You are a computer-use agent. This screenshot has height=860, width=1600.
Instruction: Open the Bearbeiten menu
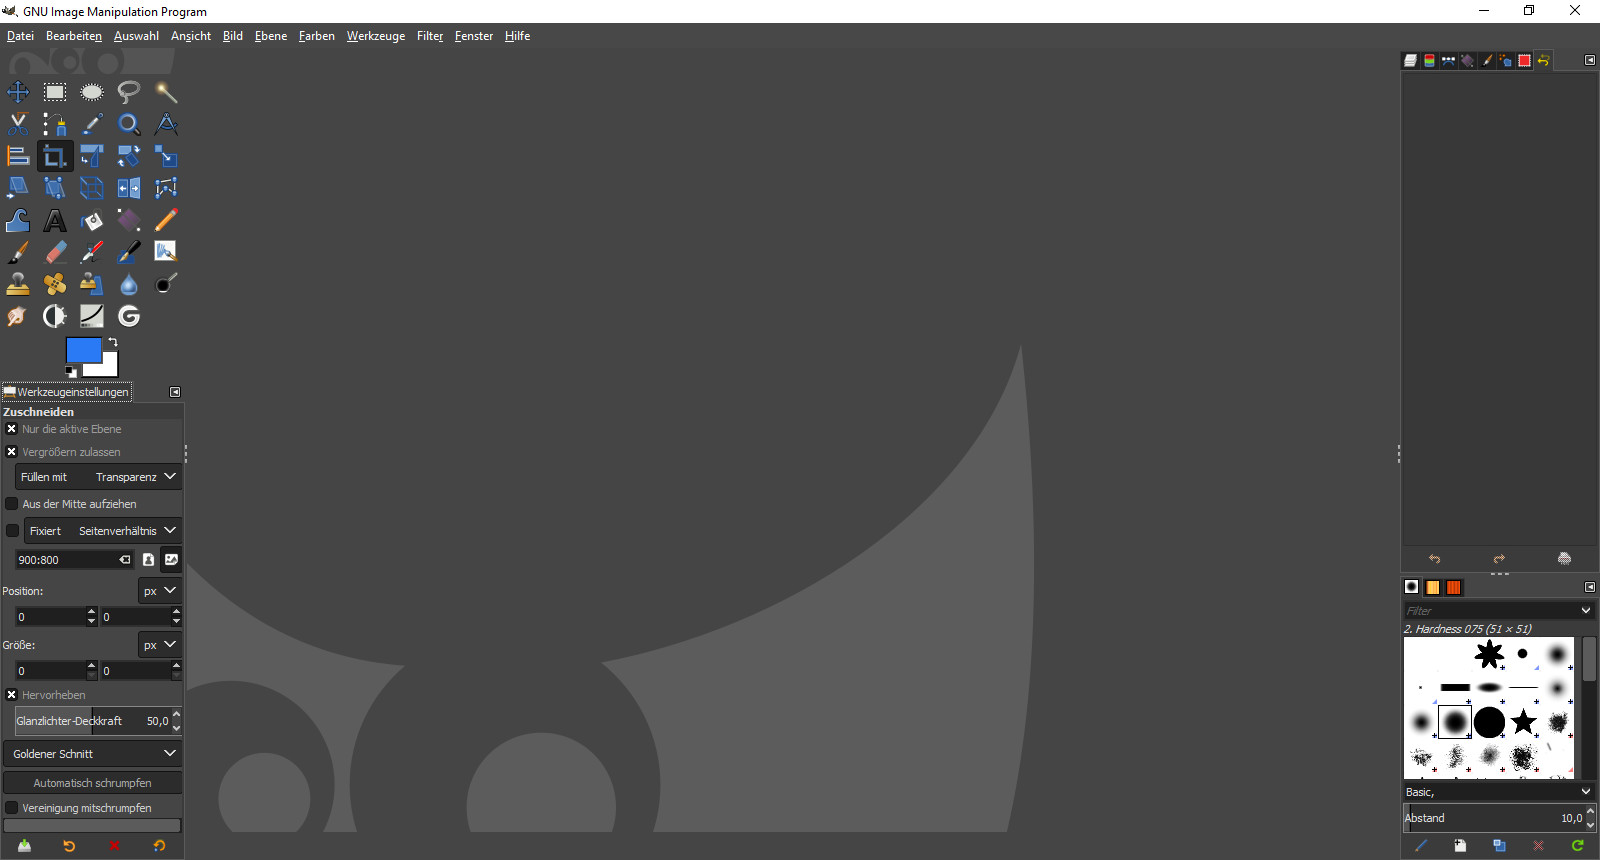(74, 36)
